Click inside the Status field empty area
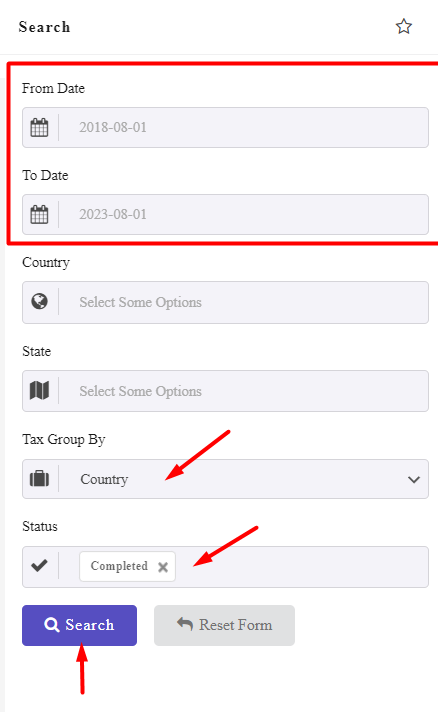Viewport: 438px width, 712px height. 300,567
